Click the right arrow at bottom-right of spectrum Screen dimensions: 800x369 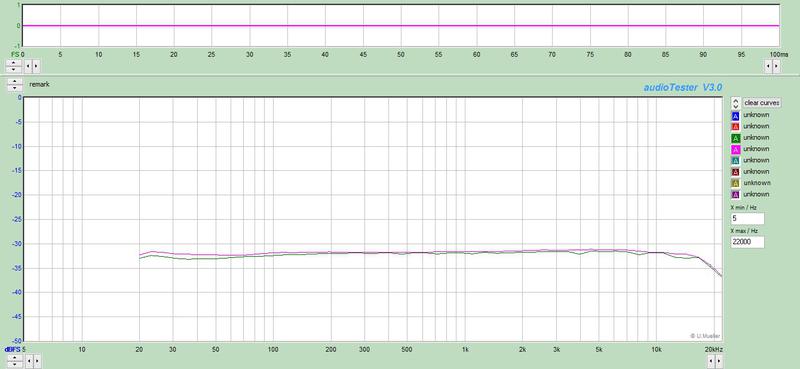coord(719,361)
